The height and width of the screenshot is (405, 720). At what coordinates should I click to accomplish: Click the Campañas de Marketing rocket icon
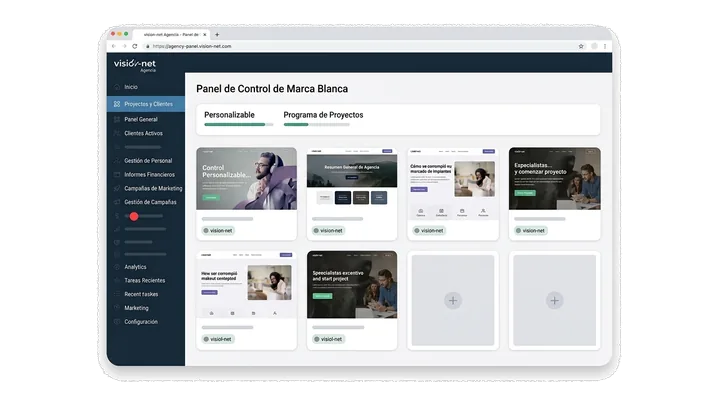point(117,188)
